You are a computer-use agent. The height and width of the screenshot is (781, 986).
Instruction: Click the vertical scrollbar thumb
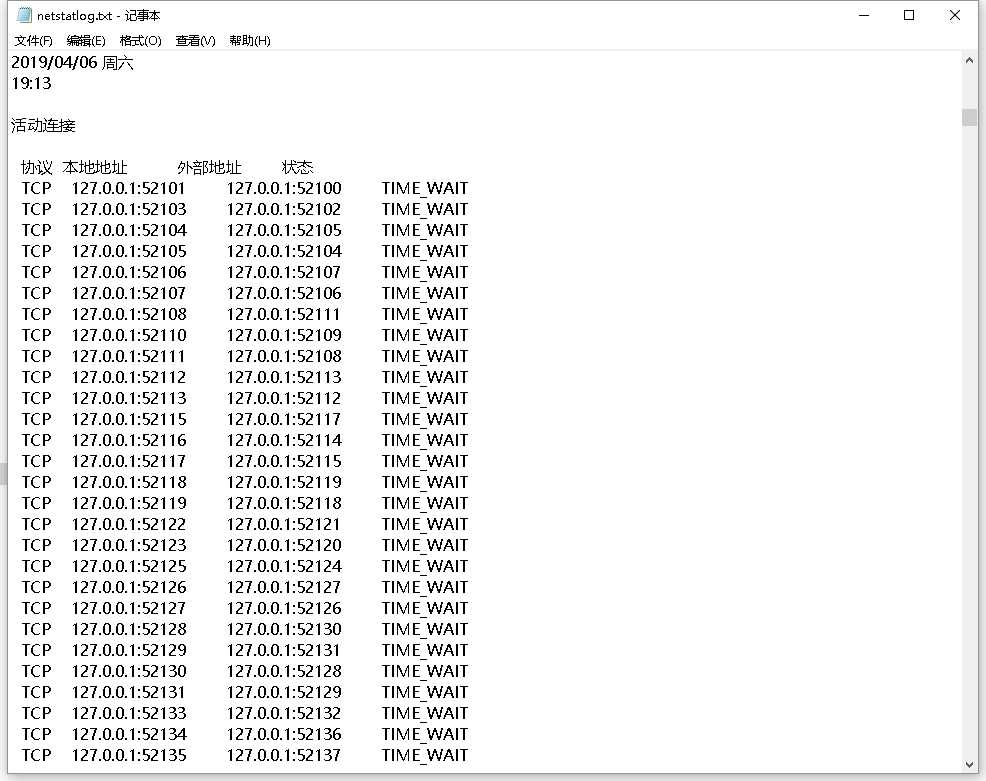(969, 118)
